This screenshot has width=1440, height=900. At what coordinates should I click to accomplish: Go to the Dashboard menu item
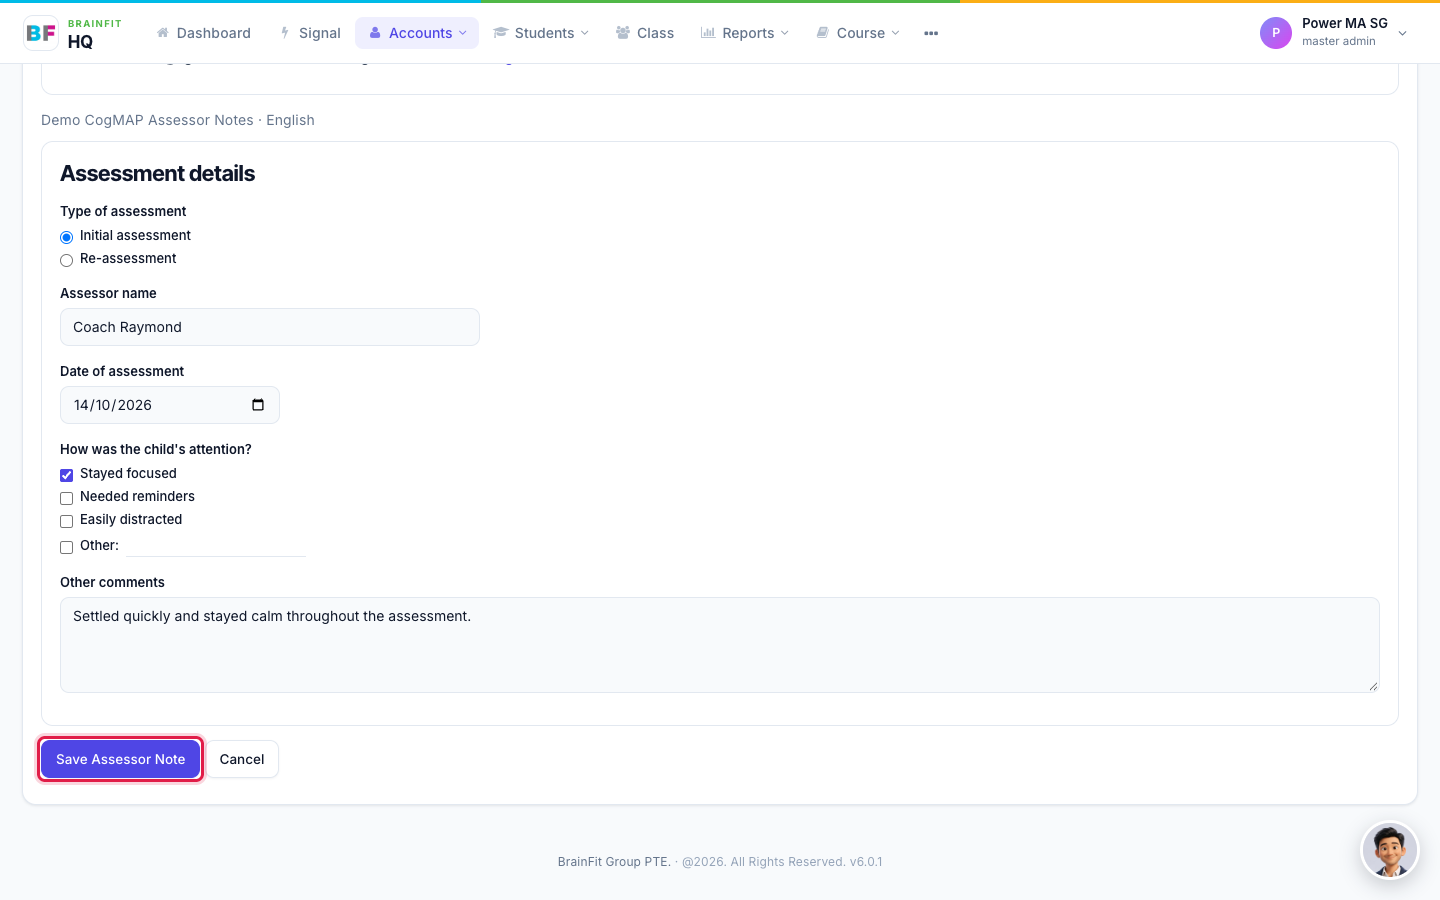204,33
